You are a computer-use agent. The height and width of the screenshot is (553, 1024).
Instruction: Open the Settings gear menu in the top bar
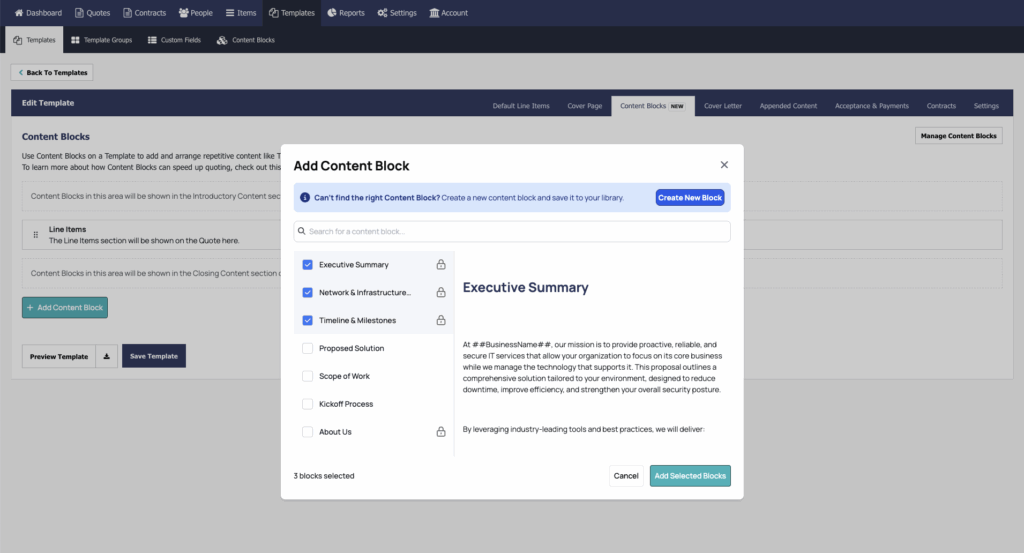click(x=397, y=13)
